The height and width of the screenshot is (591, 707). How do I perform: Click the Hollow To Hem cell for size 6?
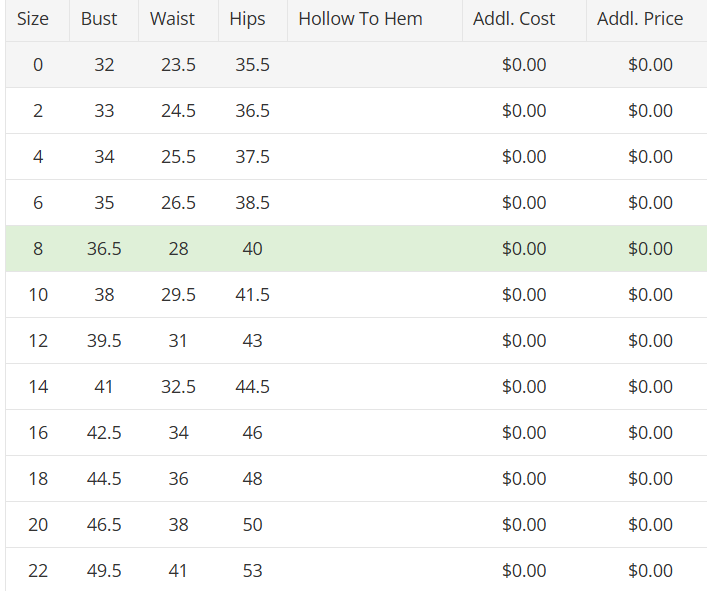point(375,203)
